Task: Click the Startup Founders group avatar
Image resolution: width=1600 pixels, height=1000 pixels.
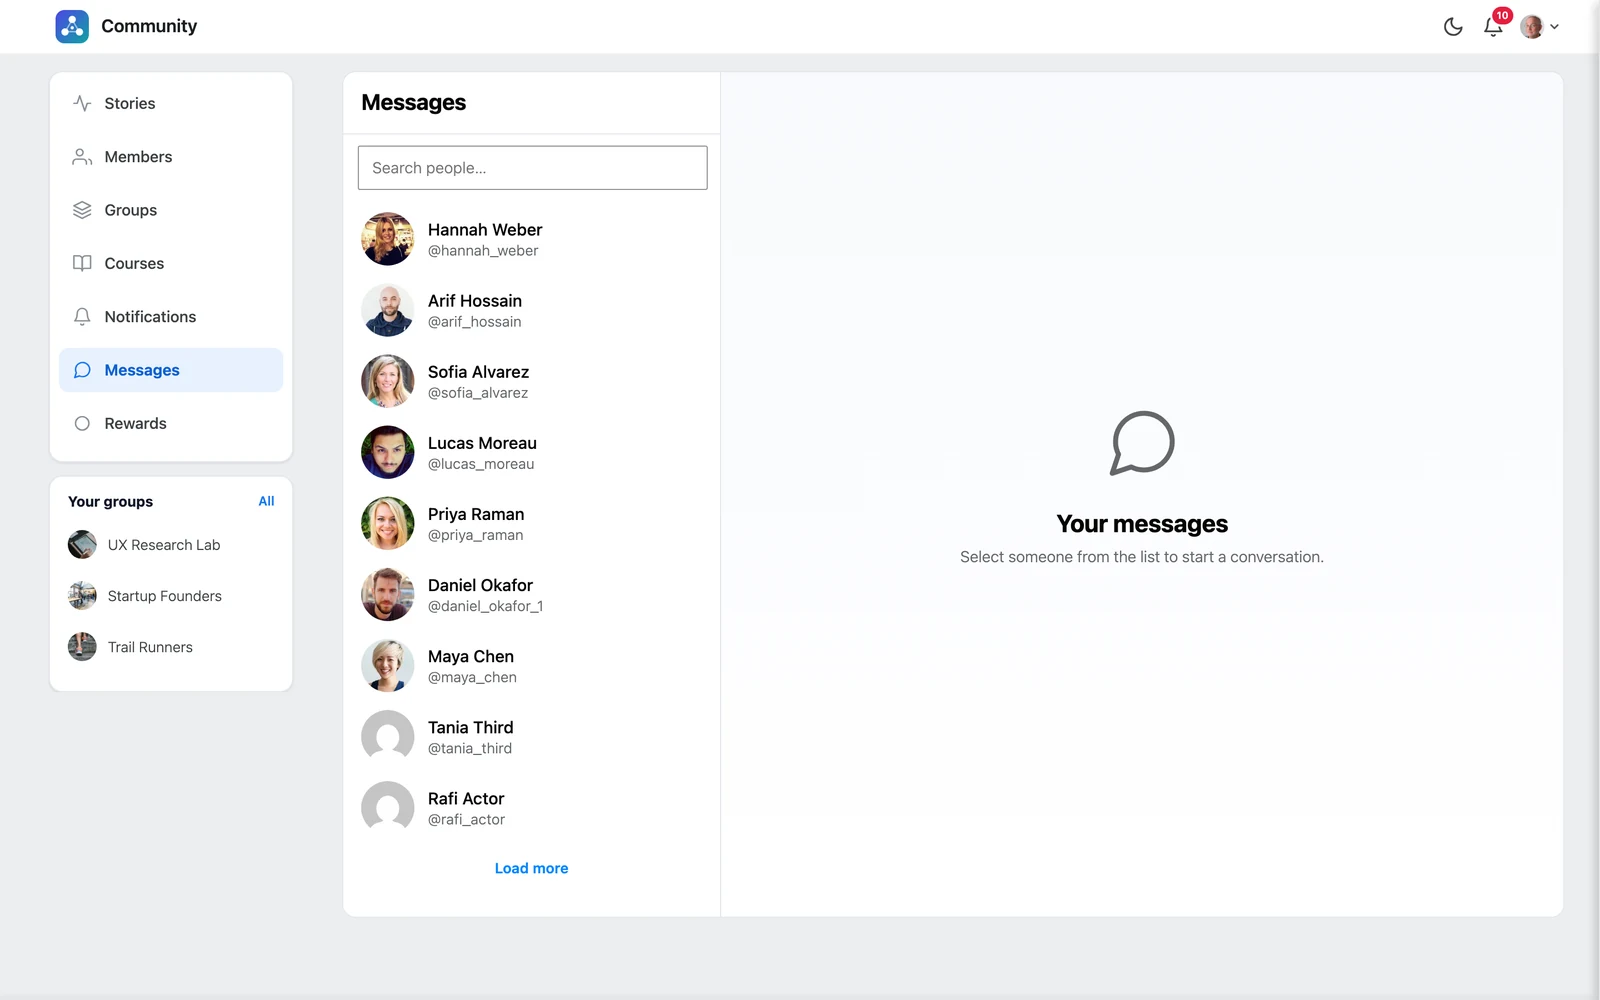Action: pyautogui.click(x=82, y=596)
